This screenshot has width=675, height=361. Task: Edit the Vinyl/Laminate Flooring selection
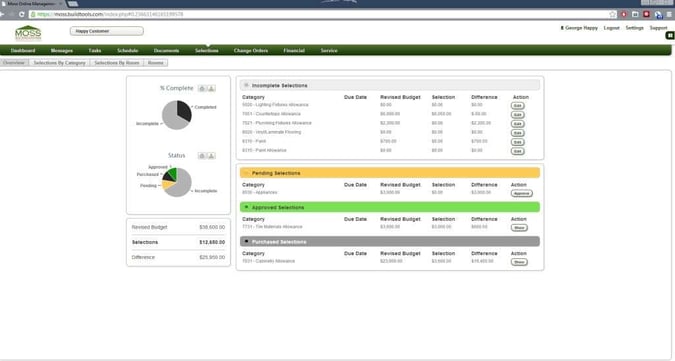[517, 133]
